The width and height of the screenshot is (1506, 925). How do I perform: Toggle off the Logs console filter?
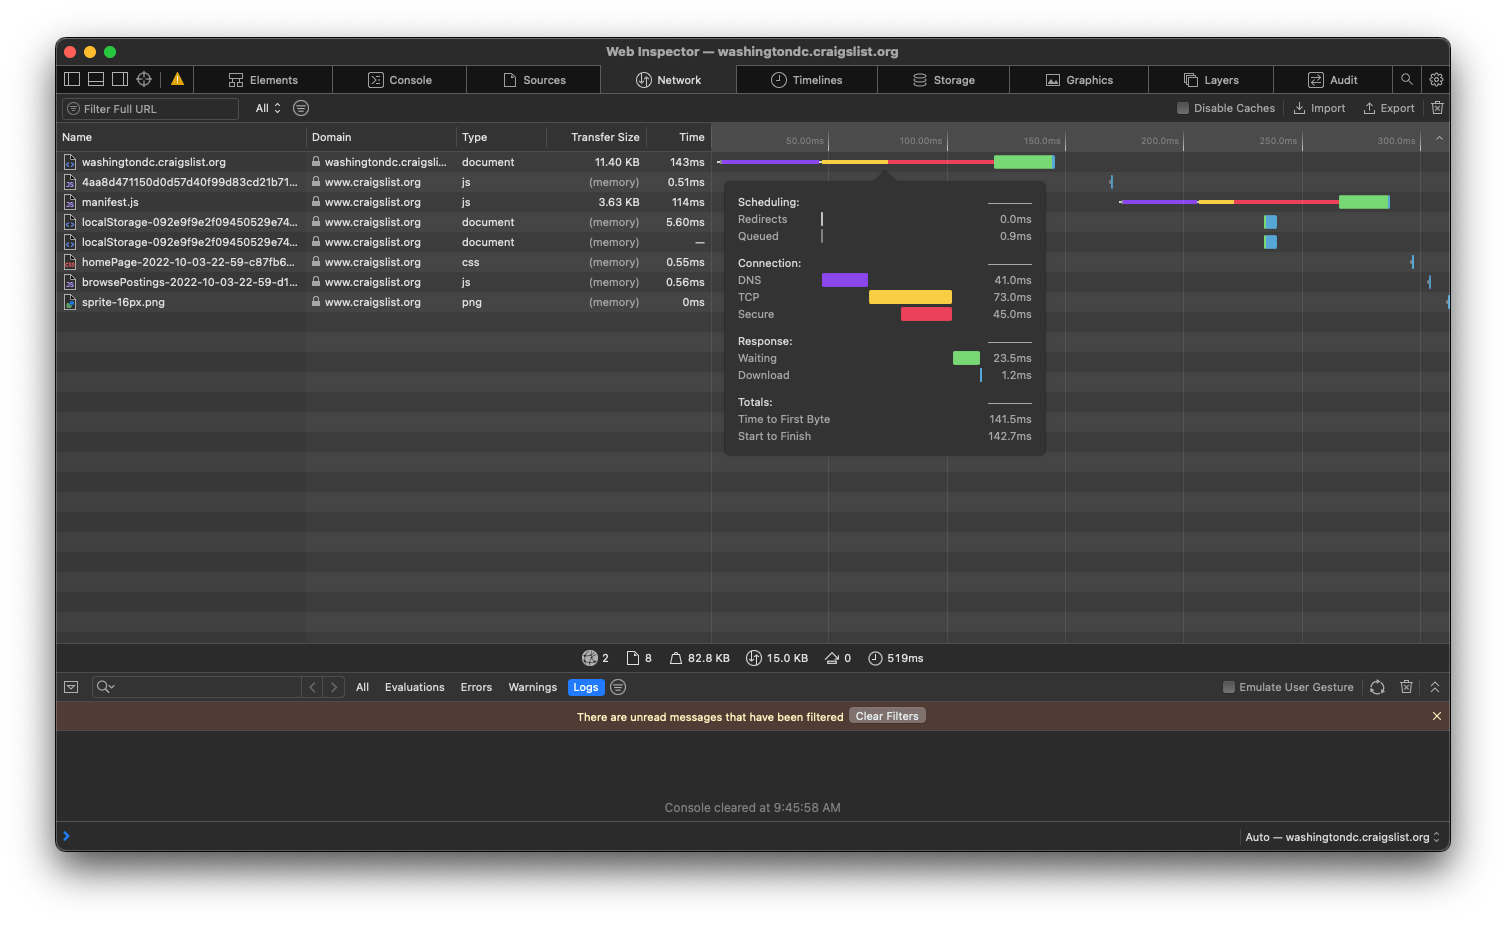point(586,687)
